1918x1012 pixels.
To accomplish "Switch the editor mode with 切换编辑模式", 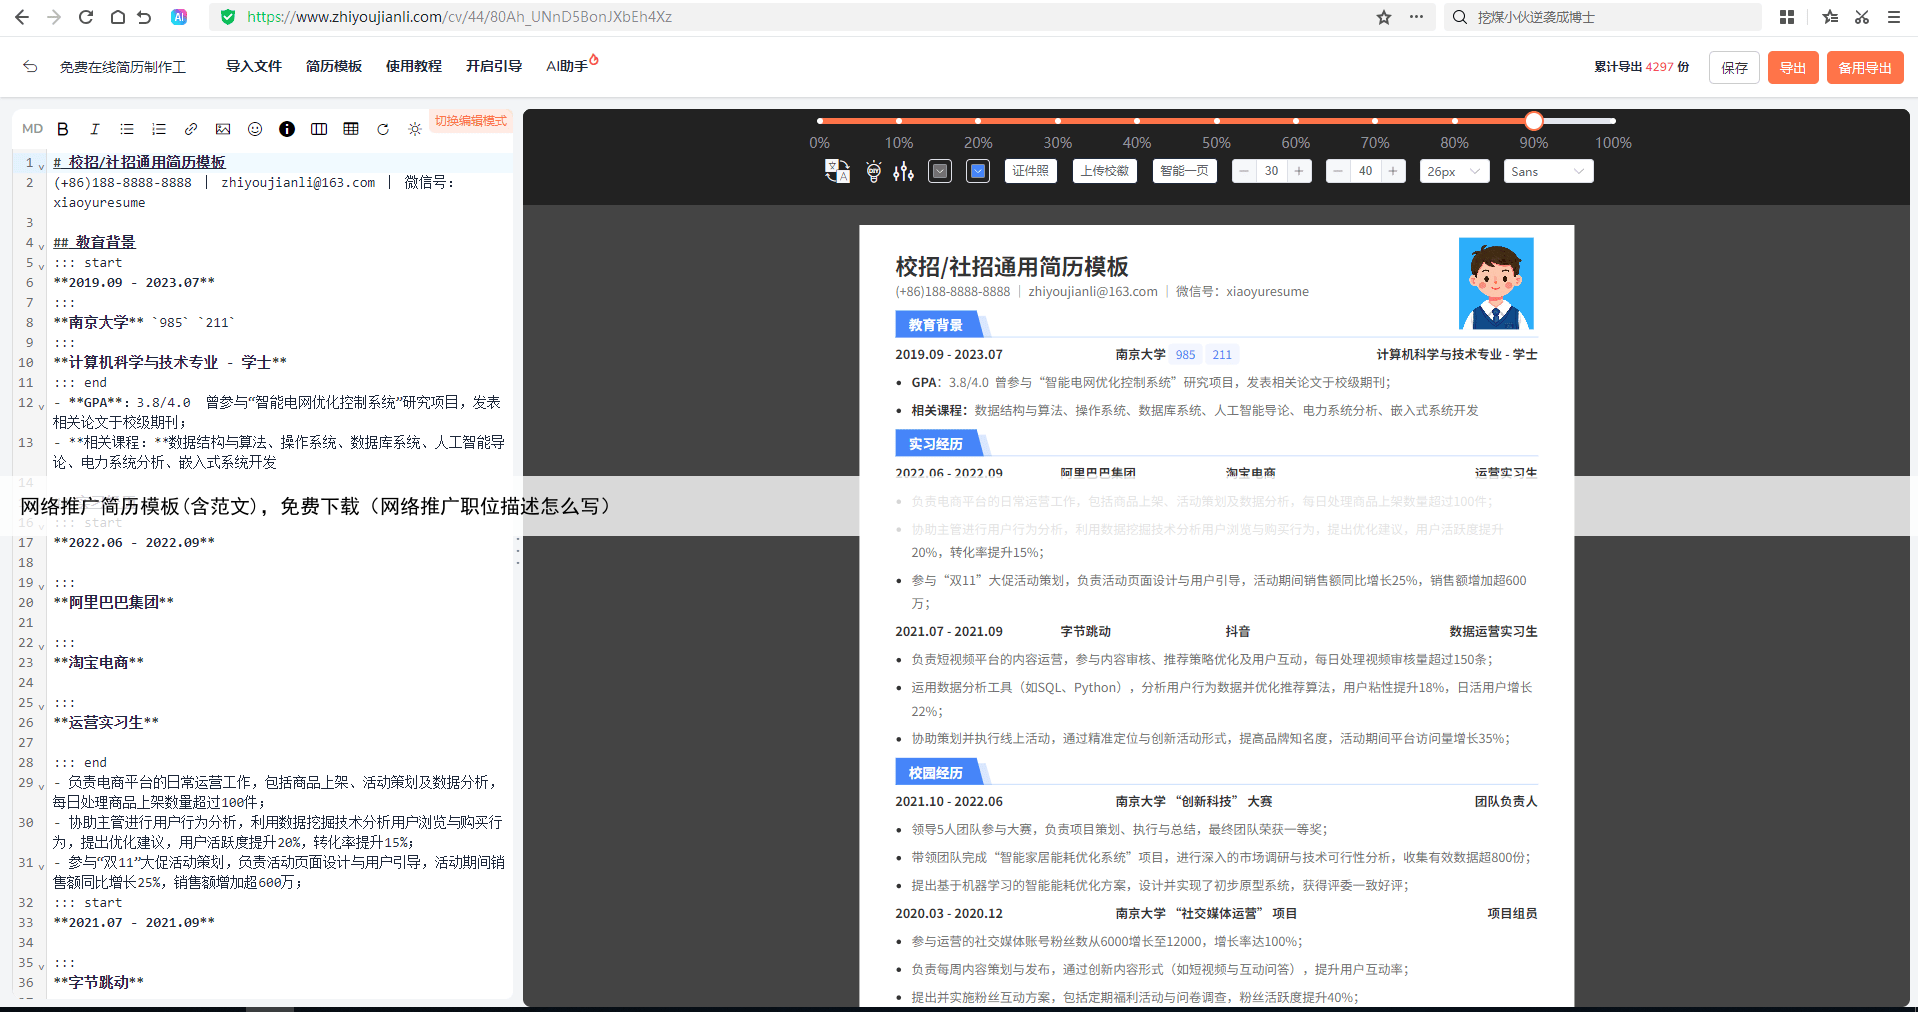I will (x=471, y=121).
